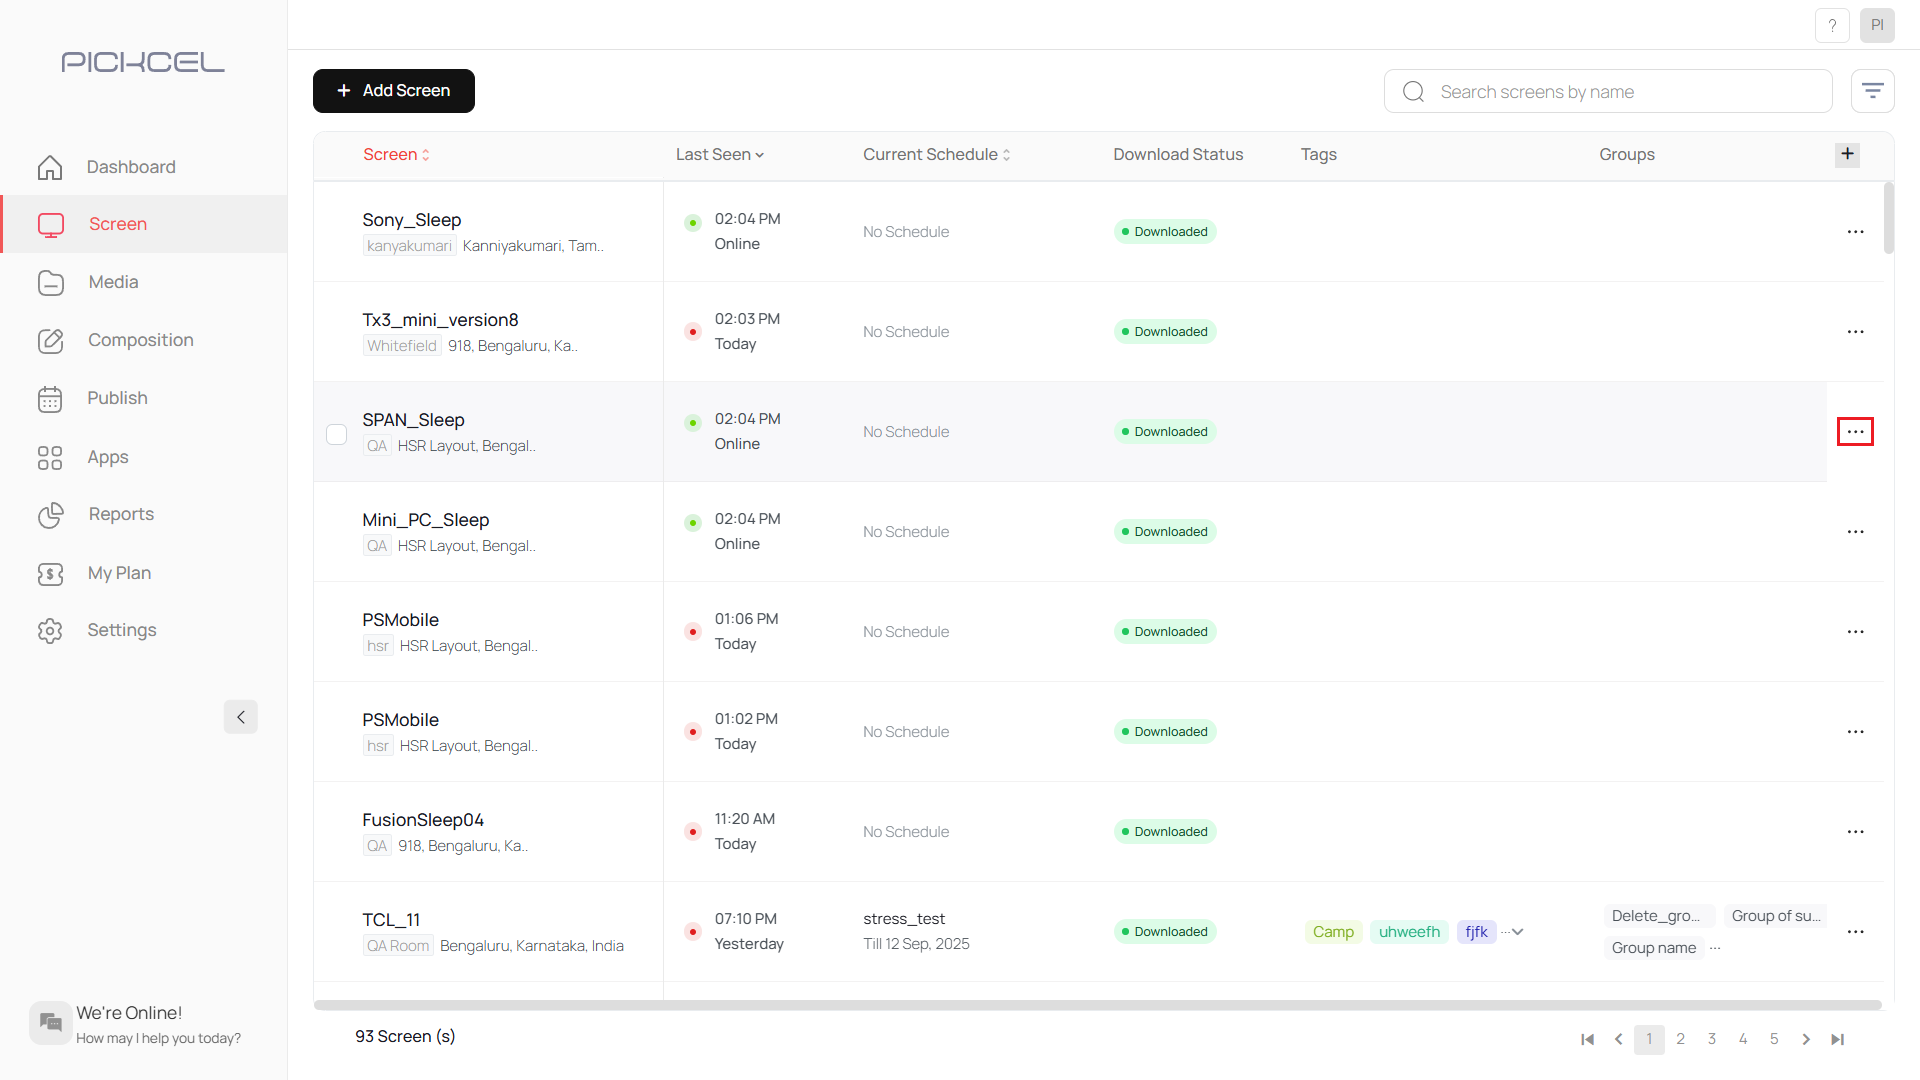1920x1080 pixels.
Task: Open the three-dot menu for SPAN_Sleep
Action: coord(1855,432)
